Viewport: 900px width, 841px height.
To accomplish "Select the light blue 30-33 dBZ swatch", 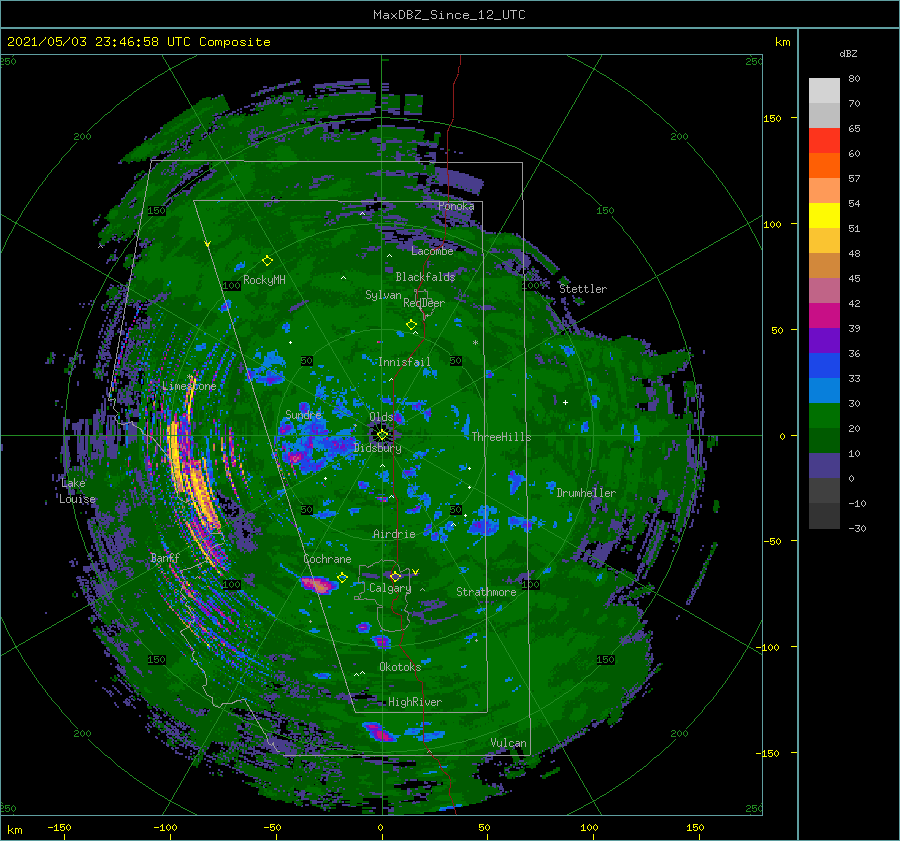I will tap(824, 391).
